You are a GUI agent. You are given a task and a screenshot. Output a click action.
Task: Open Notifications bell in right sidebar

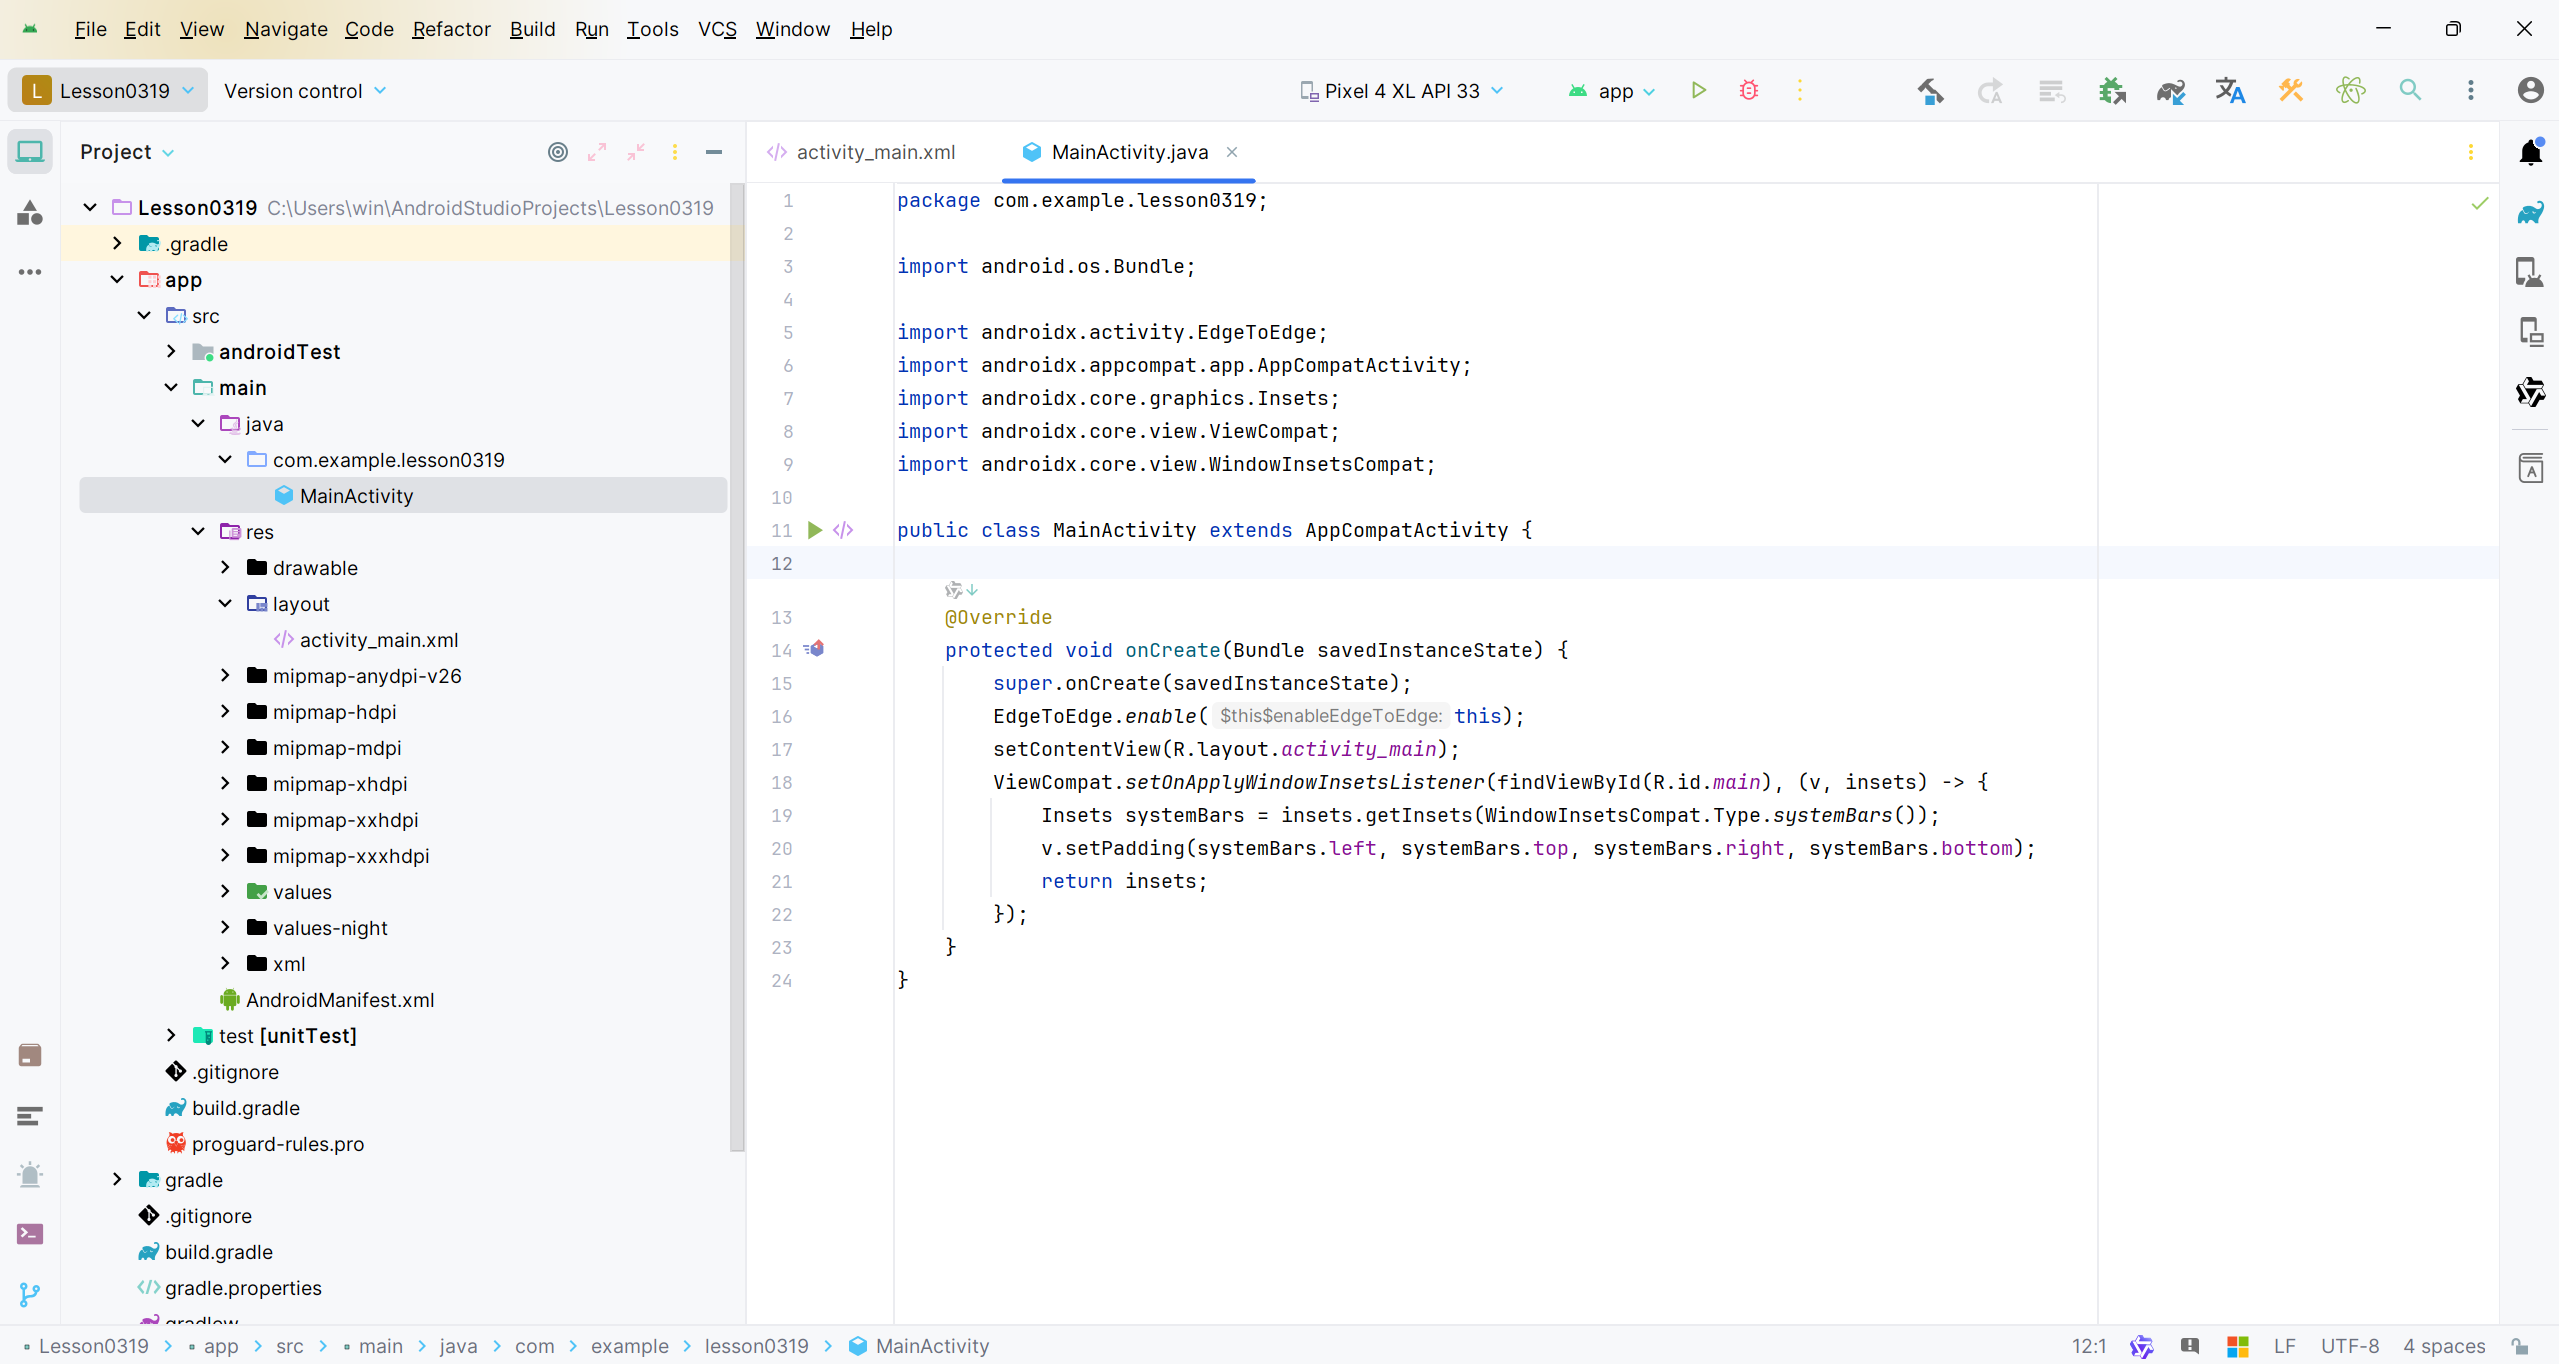tap(2530, 152)
